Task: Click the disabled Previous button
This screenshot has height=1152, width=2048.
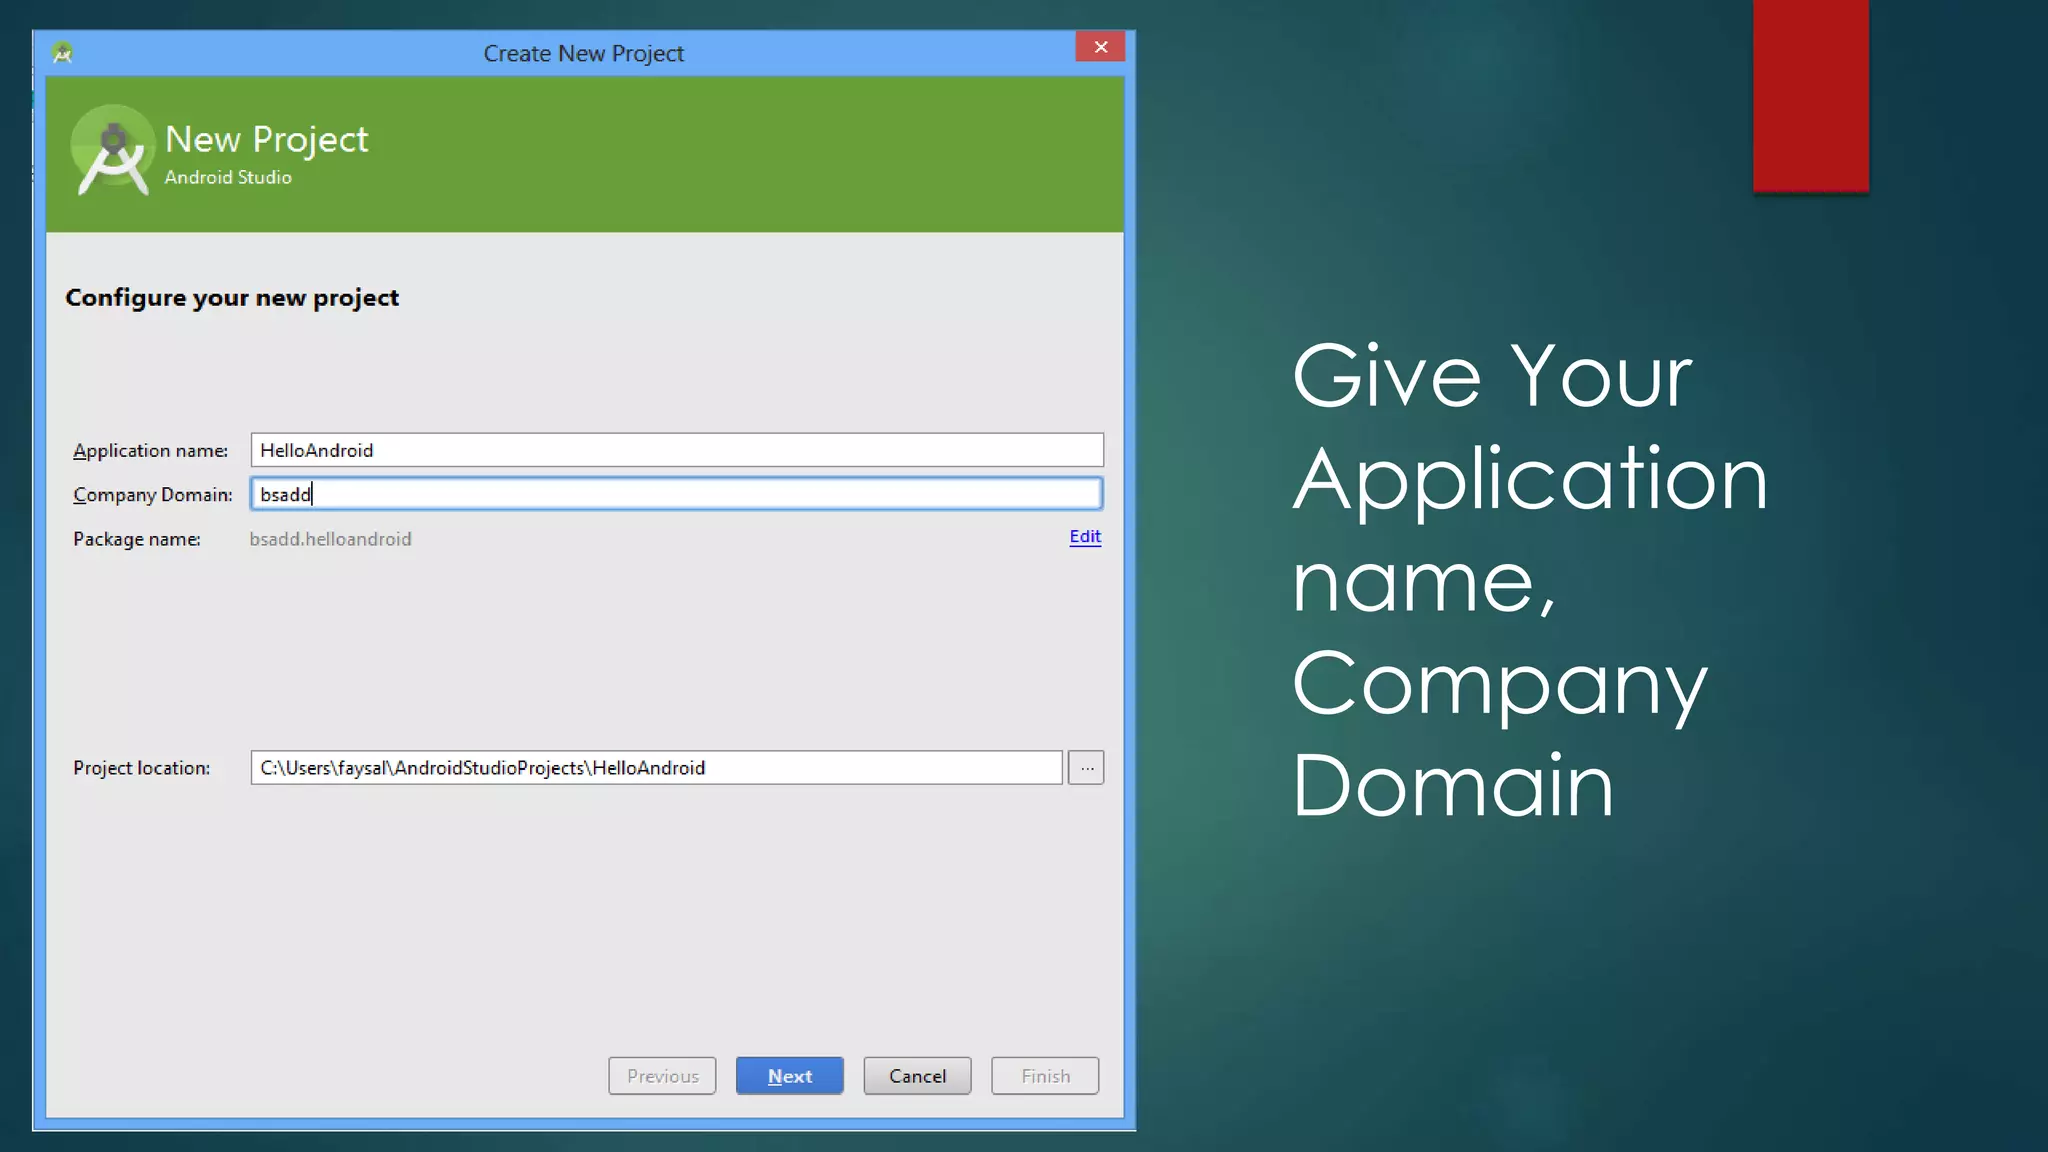Action: point(662,1076)
